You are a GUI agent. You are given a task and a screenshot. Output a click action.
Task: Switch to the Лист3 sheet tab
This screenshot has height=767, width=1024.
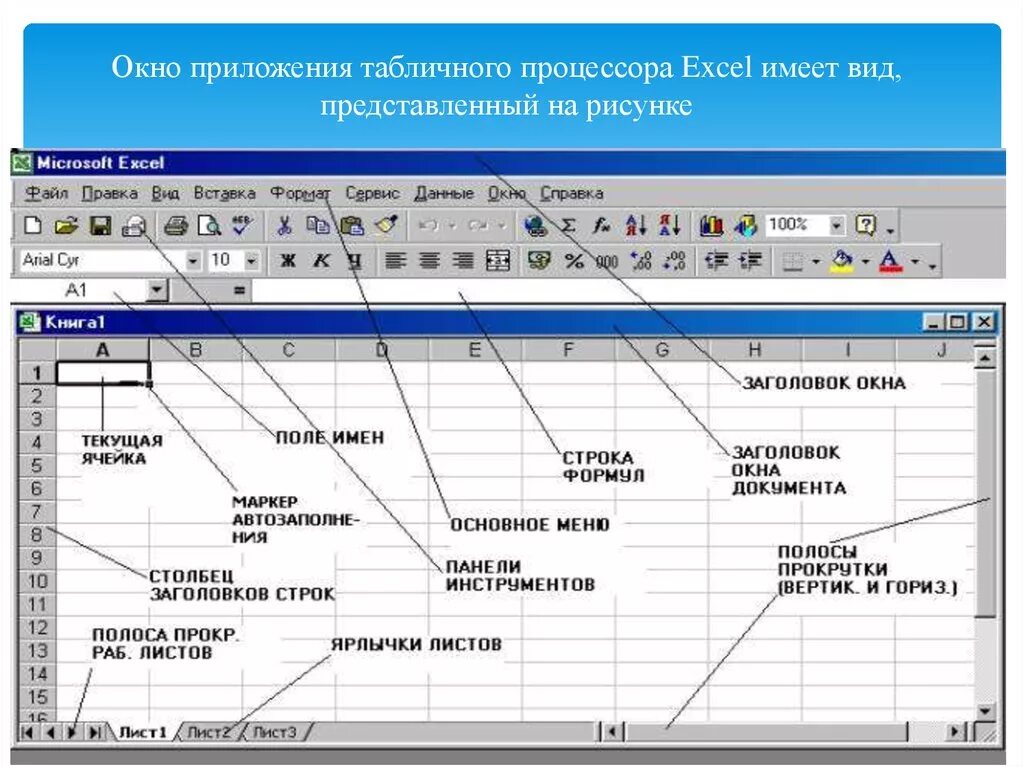(274, 732)
